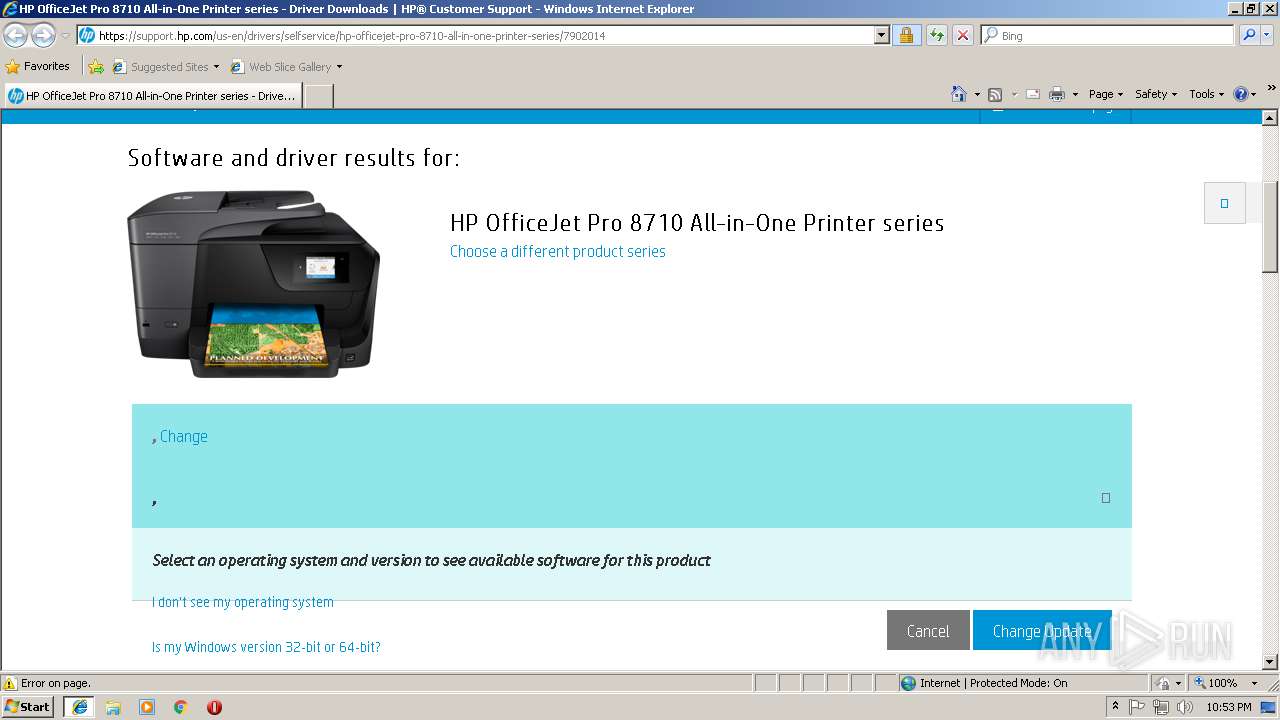Click the Error on page. status text
Screen dimensions: 1280x720
pyautogui.click(x=56, y=683)
